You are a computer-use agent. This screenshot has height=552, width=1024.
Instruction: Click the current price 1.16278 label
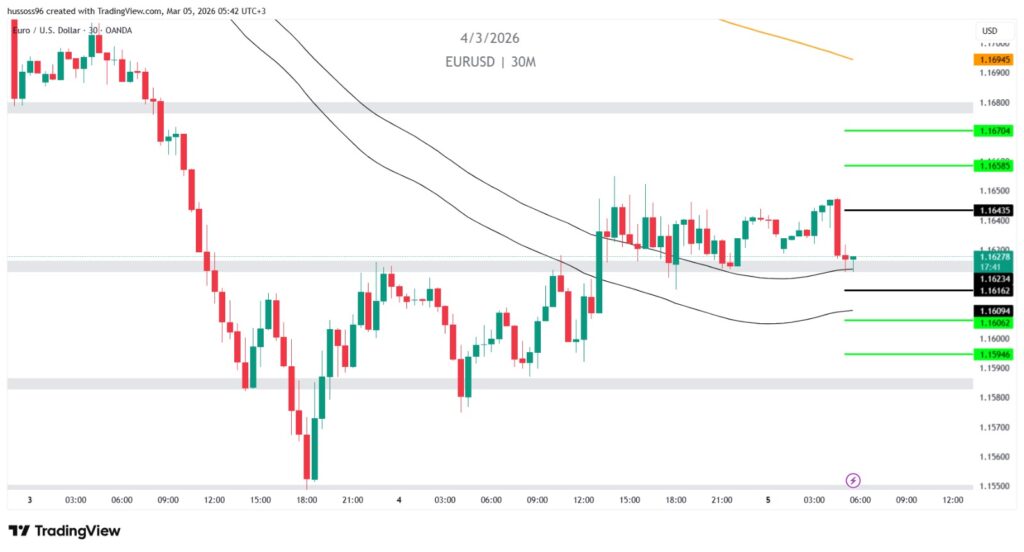(x=995, y=257)
